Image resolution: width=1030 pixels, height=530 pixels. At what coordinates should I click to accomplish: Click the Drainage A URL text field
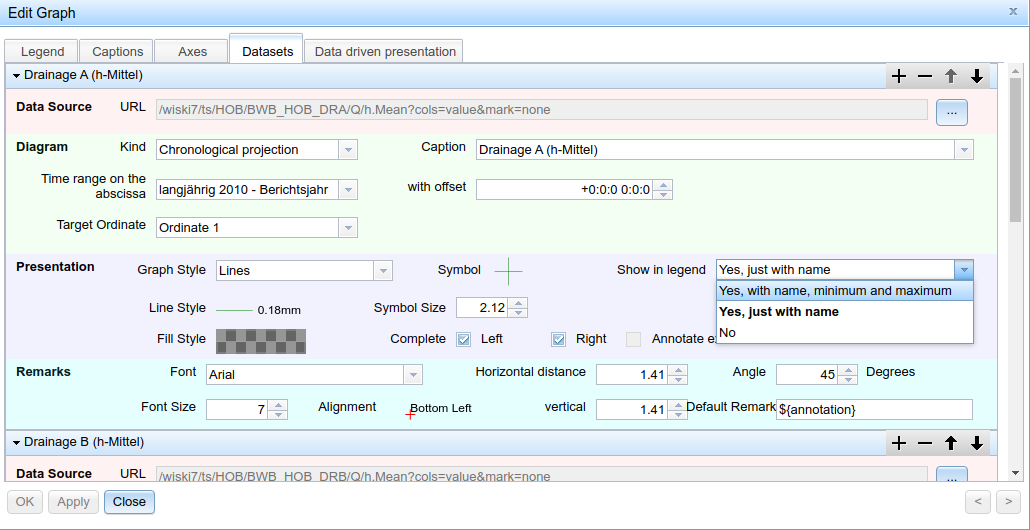[x=541, y=110]
